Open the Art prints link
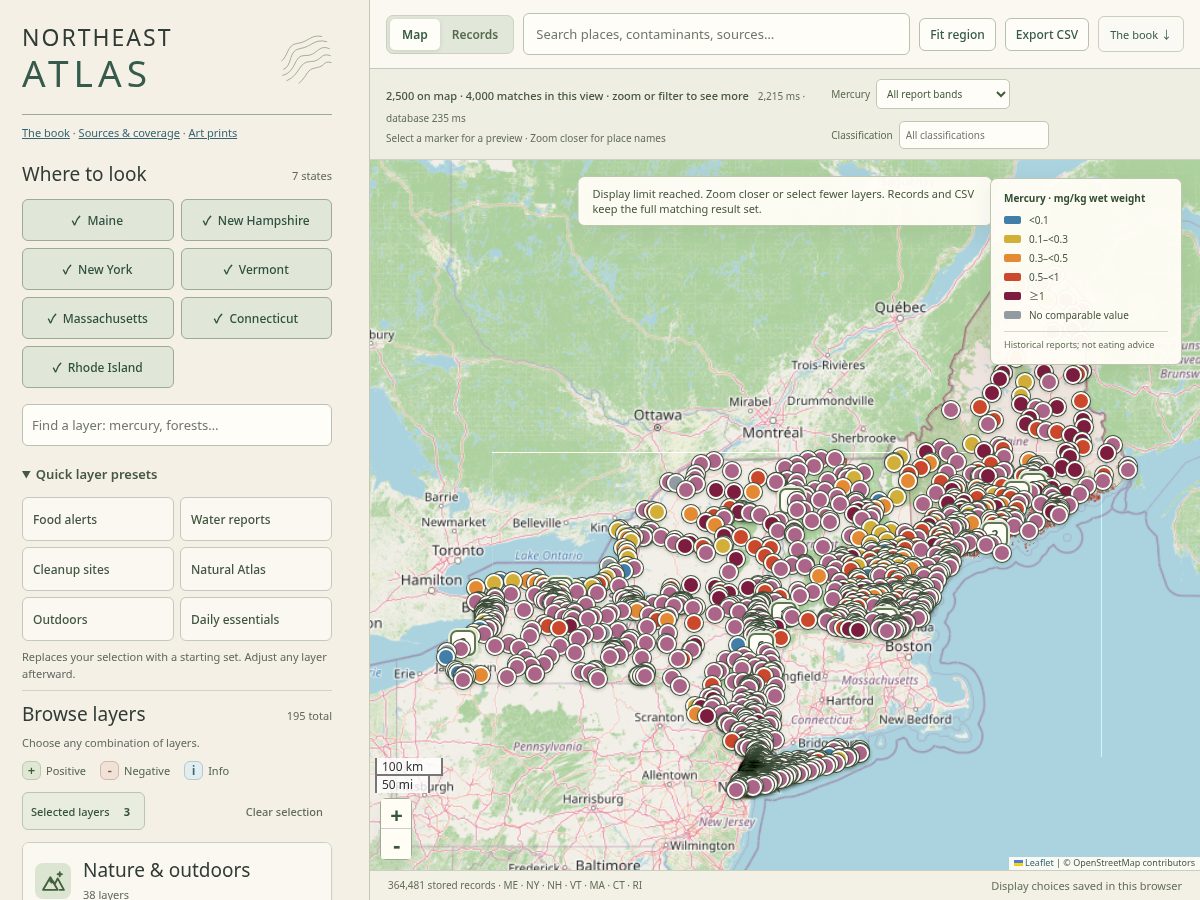Viewport: 1200px width, 900px height. pyautogui.click(x=213, y=133)
